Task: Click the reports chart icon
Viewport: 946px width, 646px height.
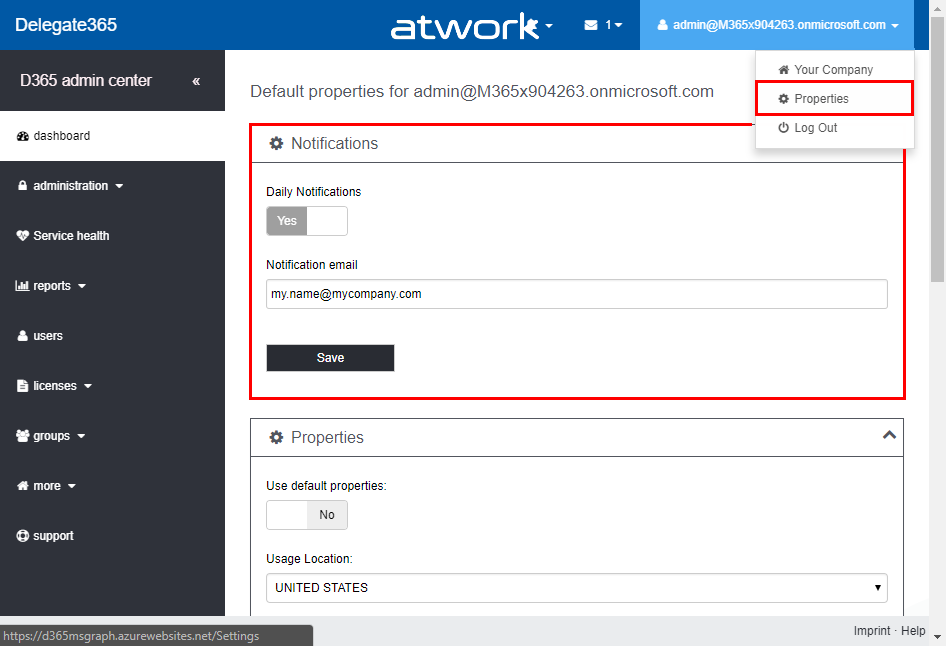Action: (22, 286)
